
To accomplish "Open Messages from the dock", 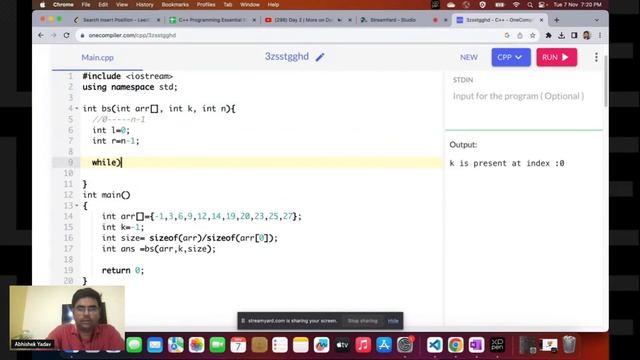I will point(134,345).
